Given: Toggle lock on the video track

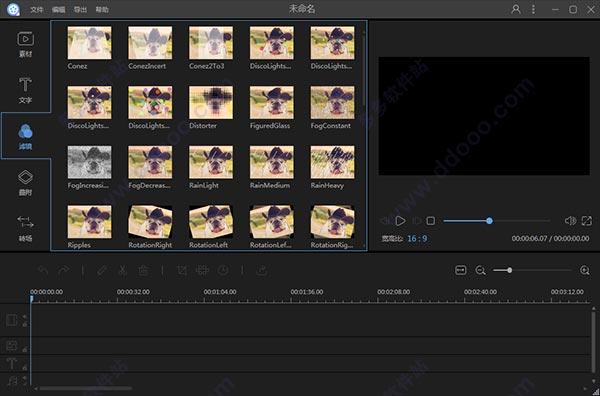Looking at the screenshot, I should click(25, 324).
